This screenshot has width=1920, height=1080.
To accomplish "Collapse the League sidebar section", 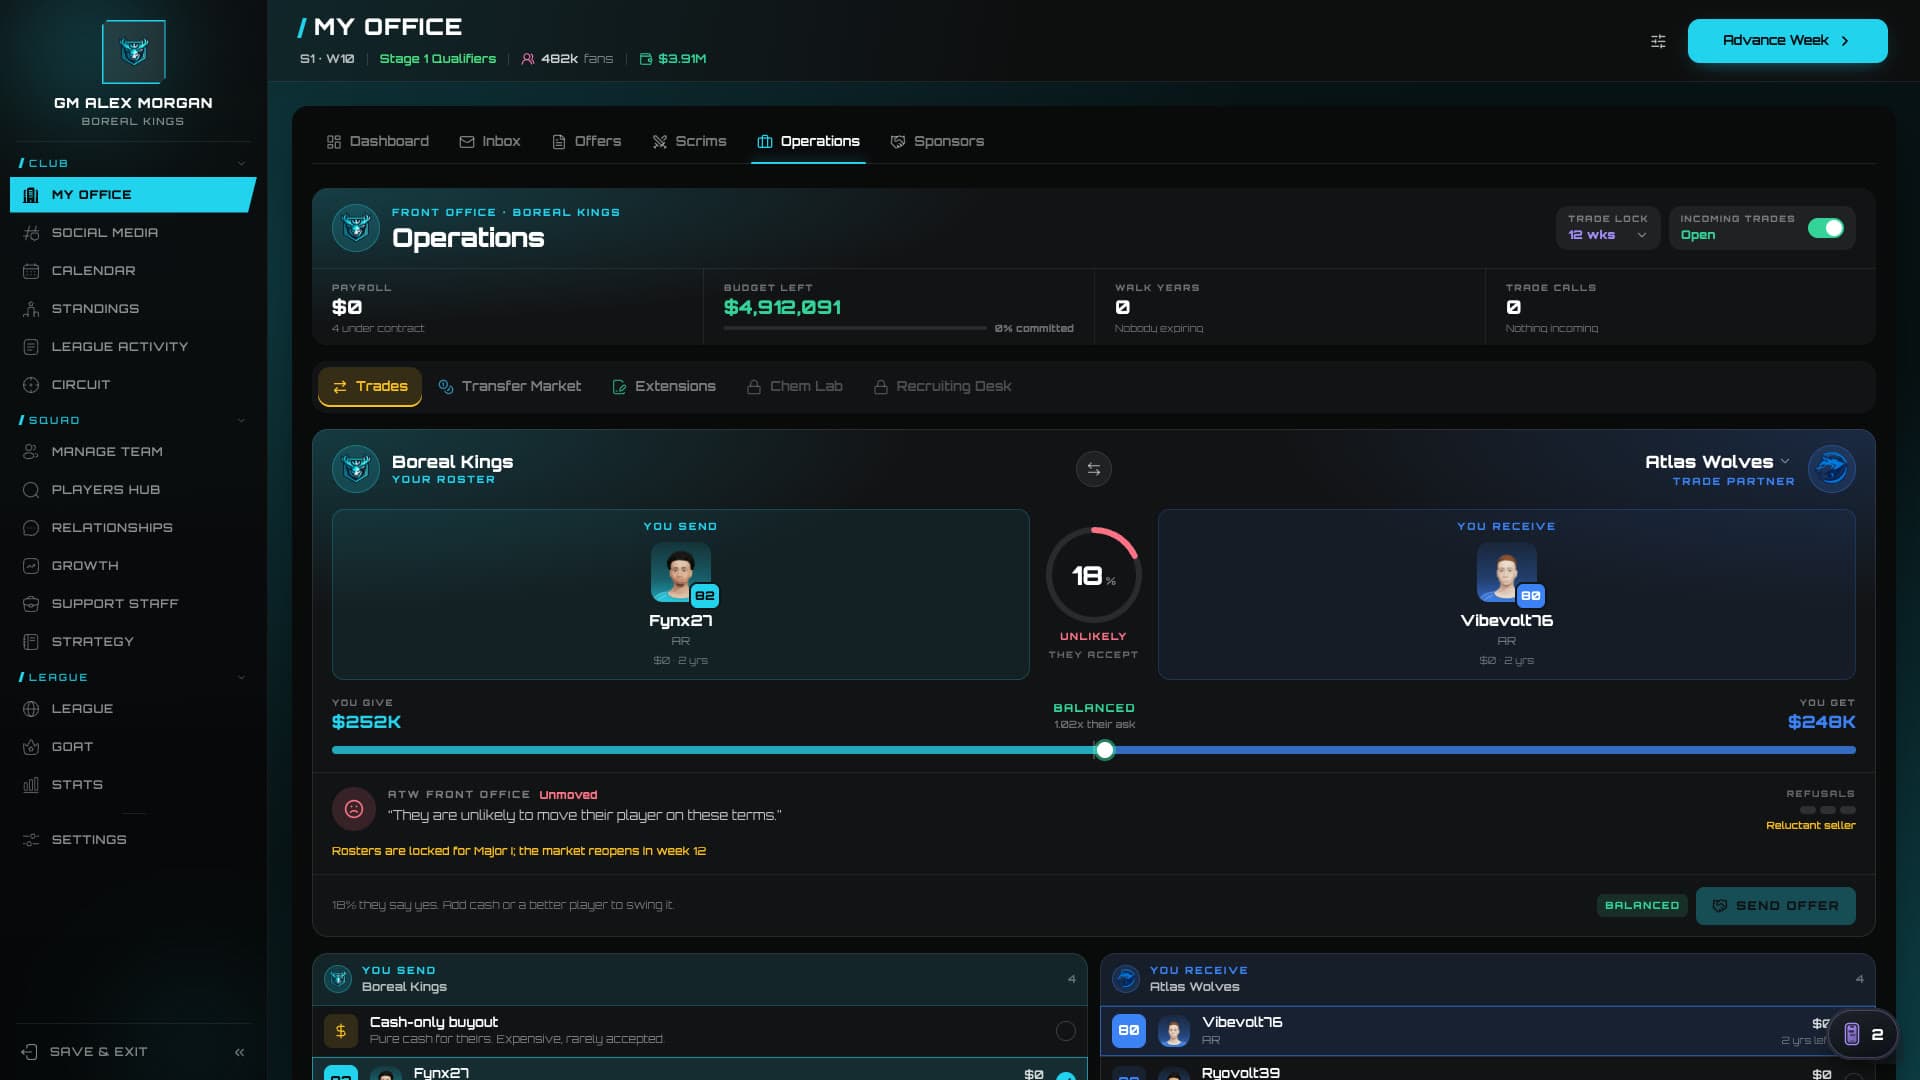I will (241, 677).
